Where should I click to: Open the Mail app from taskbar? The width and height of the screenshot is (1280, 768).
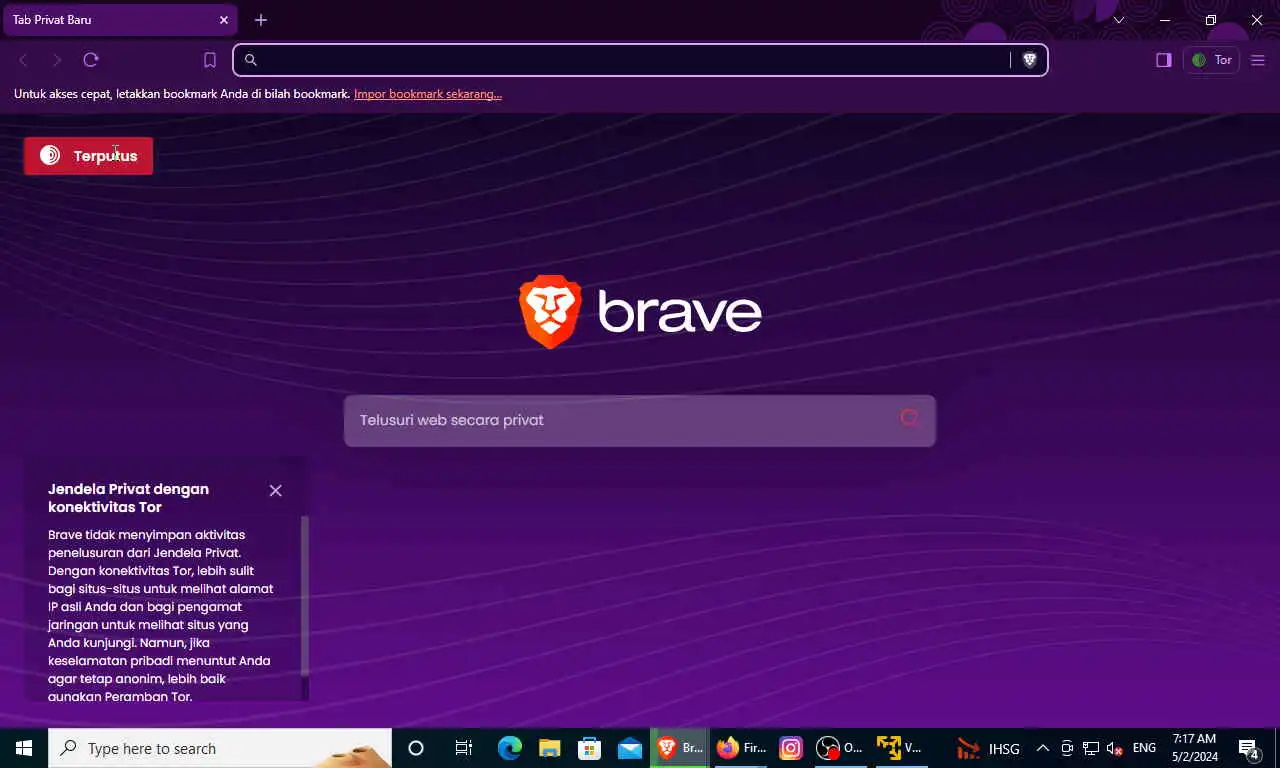tap(630, 748)
